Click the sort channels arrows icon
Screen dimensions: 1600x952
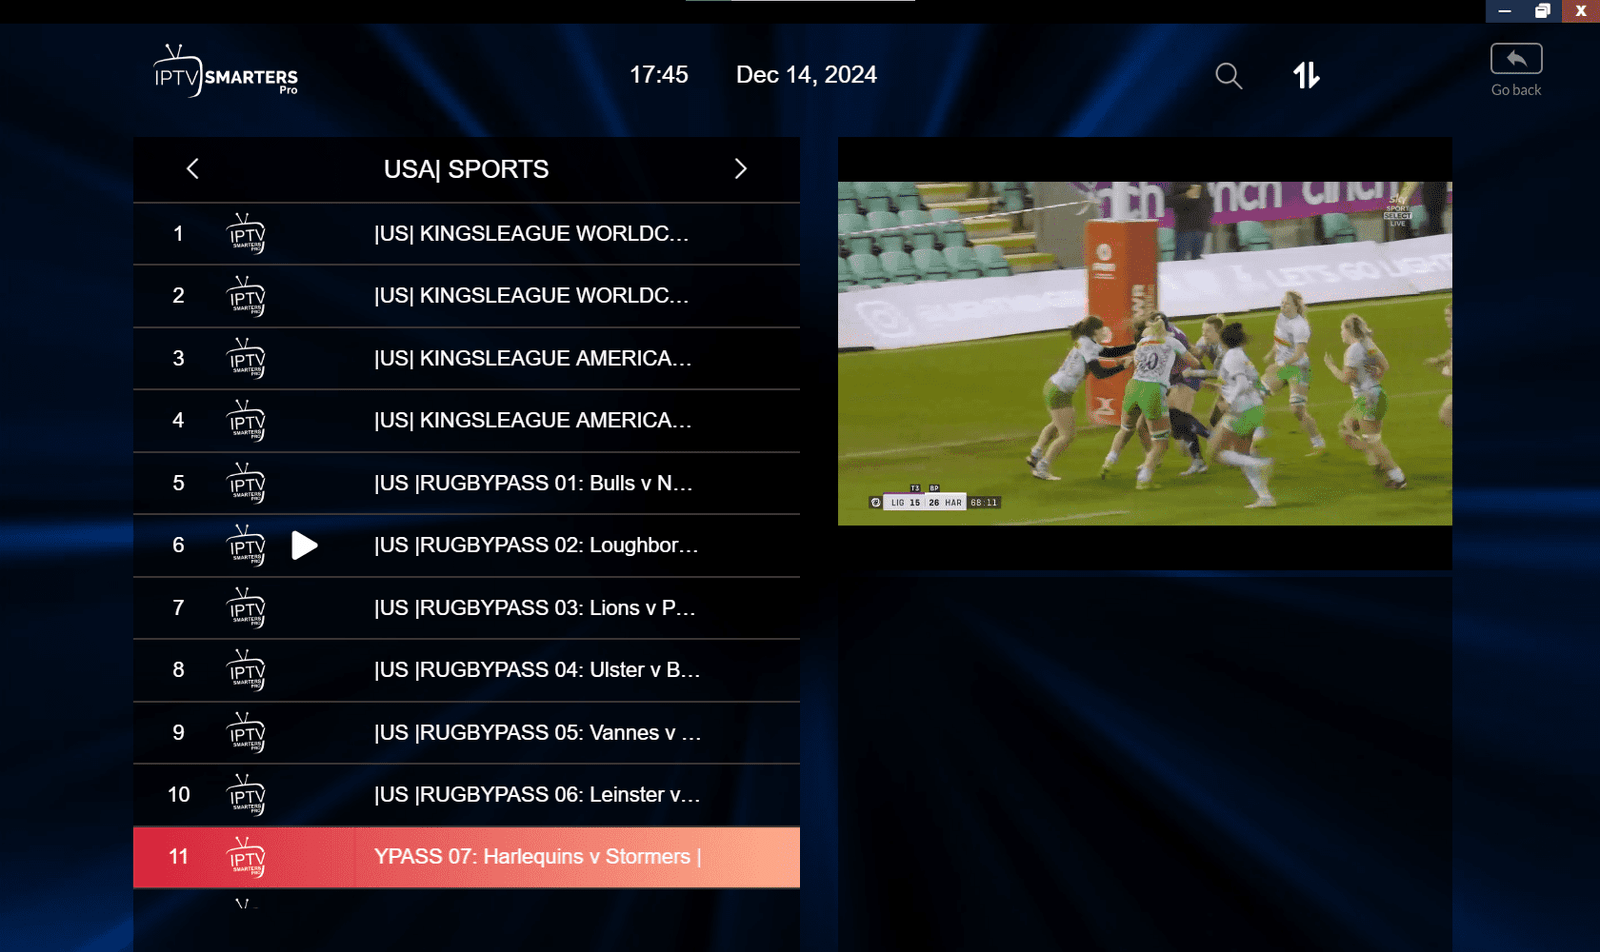1306,75
